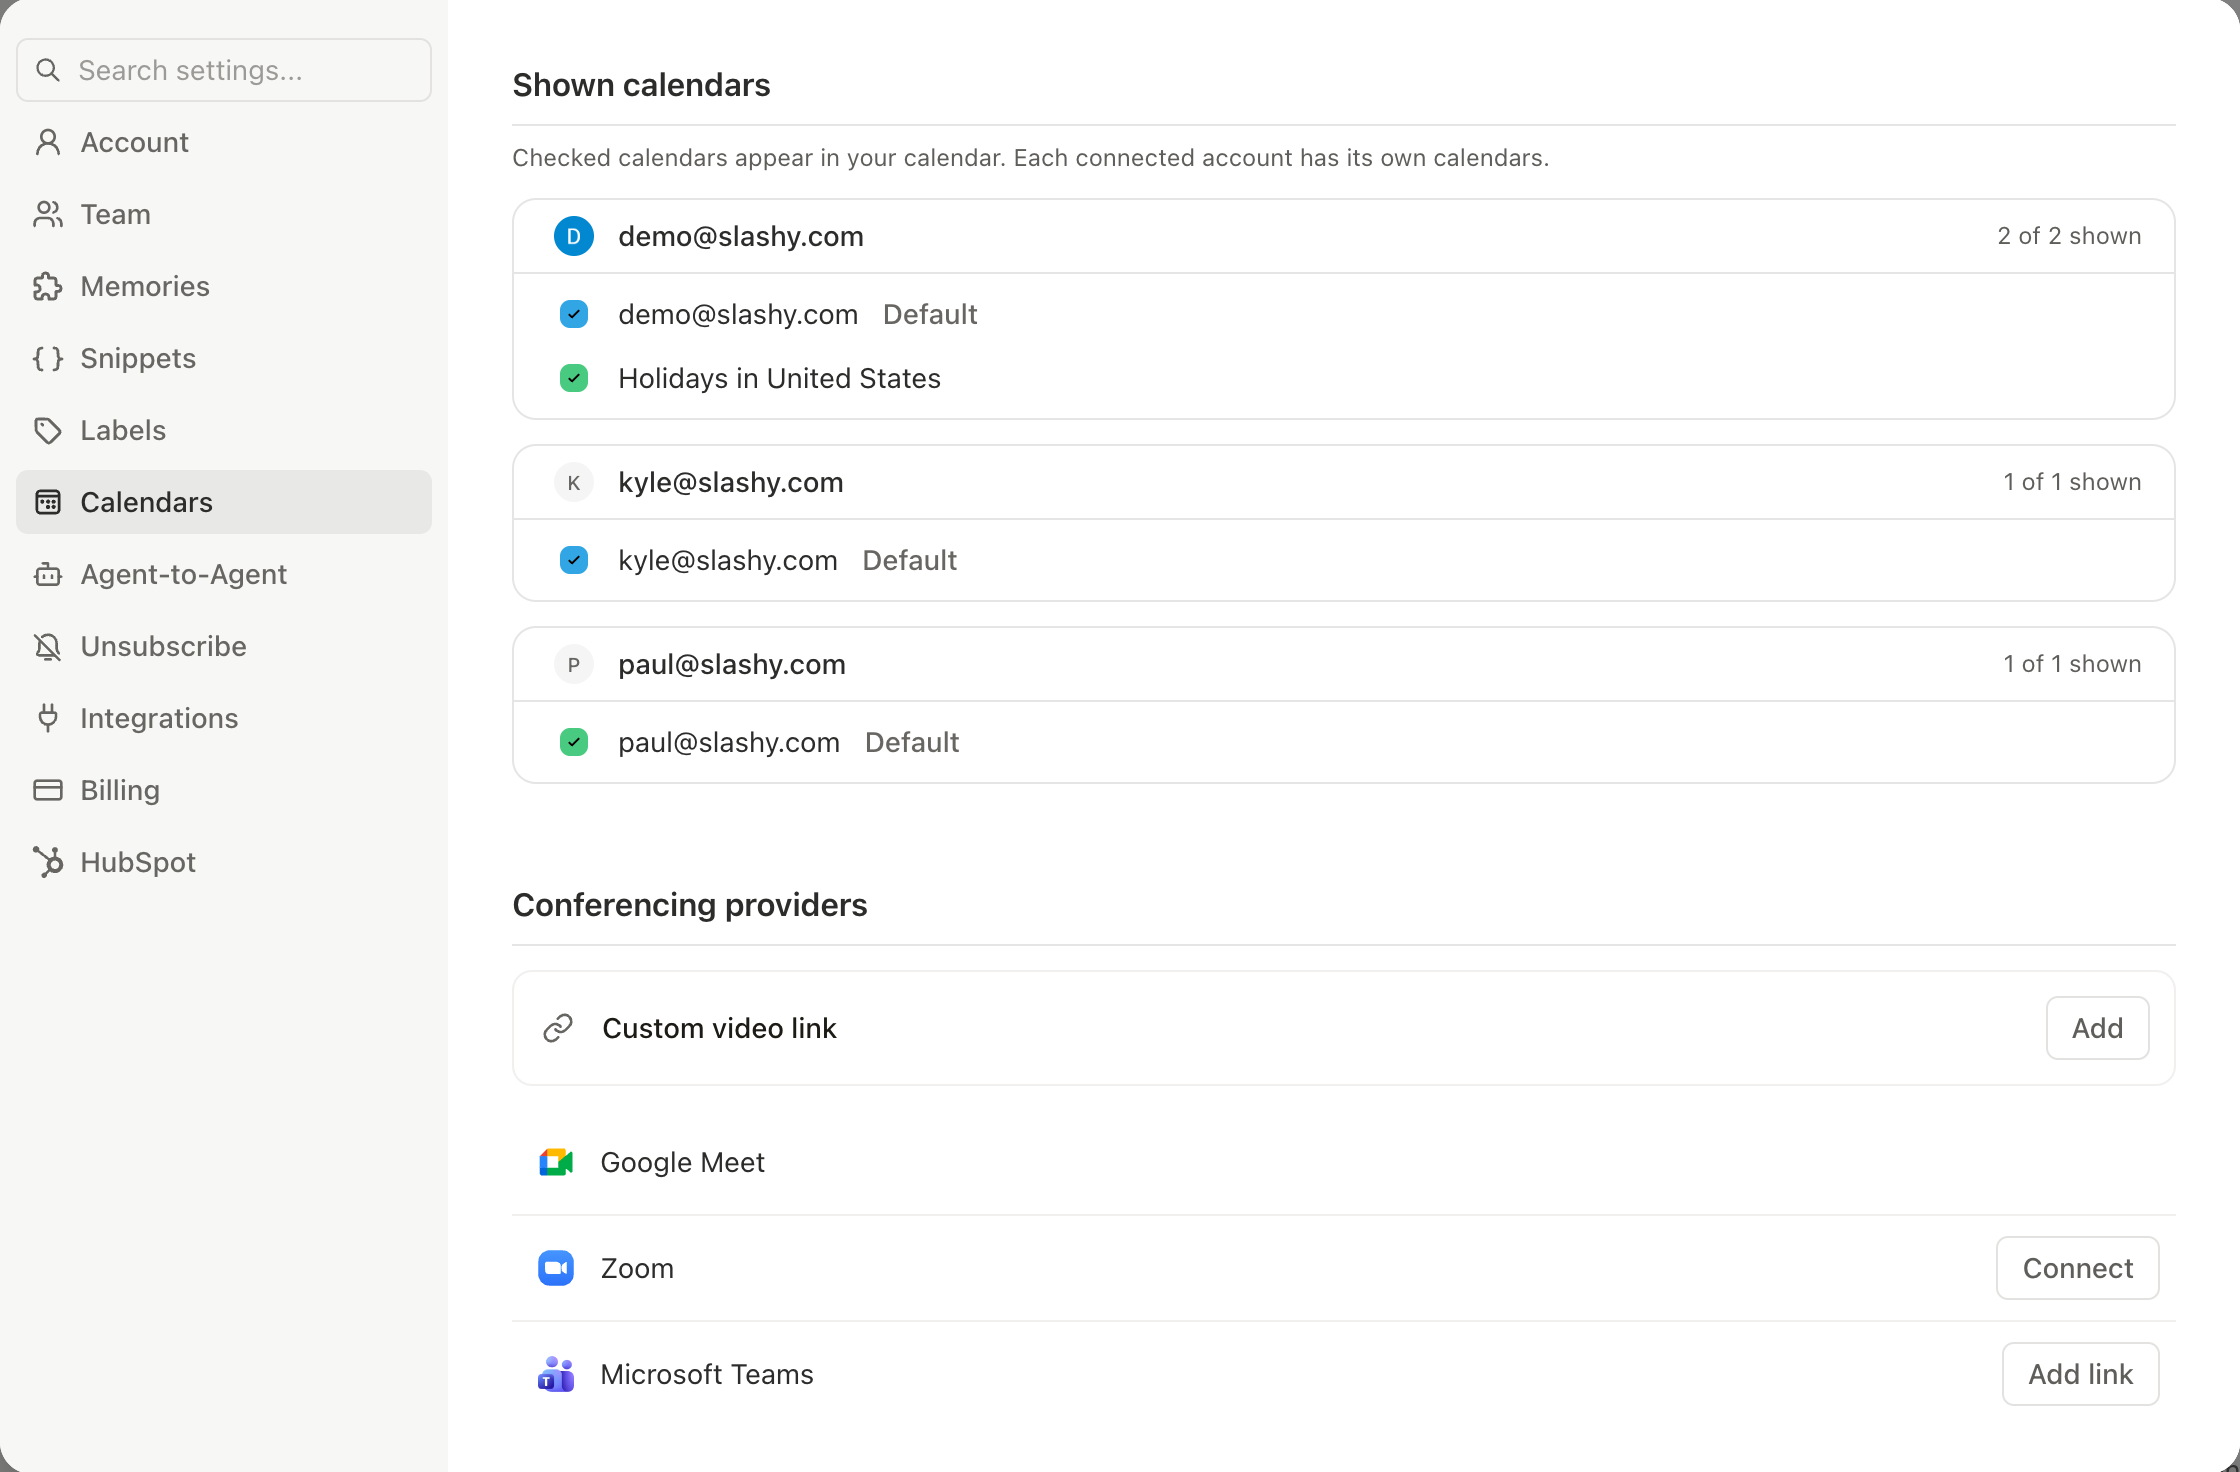Click the Account person icon

tap(48, 142)
